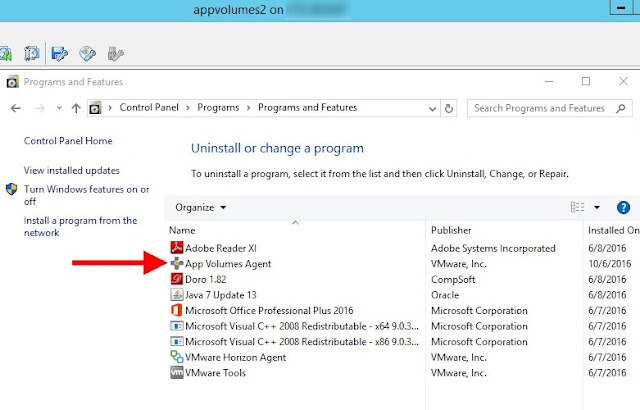Open Install a program from the network

(x=80, y=226)
